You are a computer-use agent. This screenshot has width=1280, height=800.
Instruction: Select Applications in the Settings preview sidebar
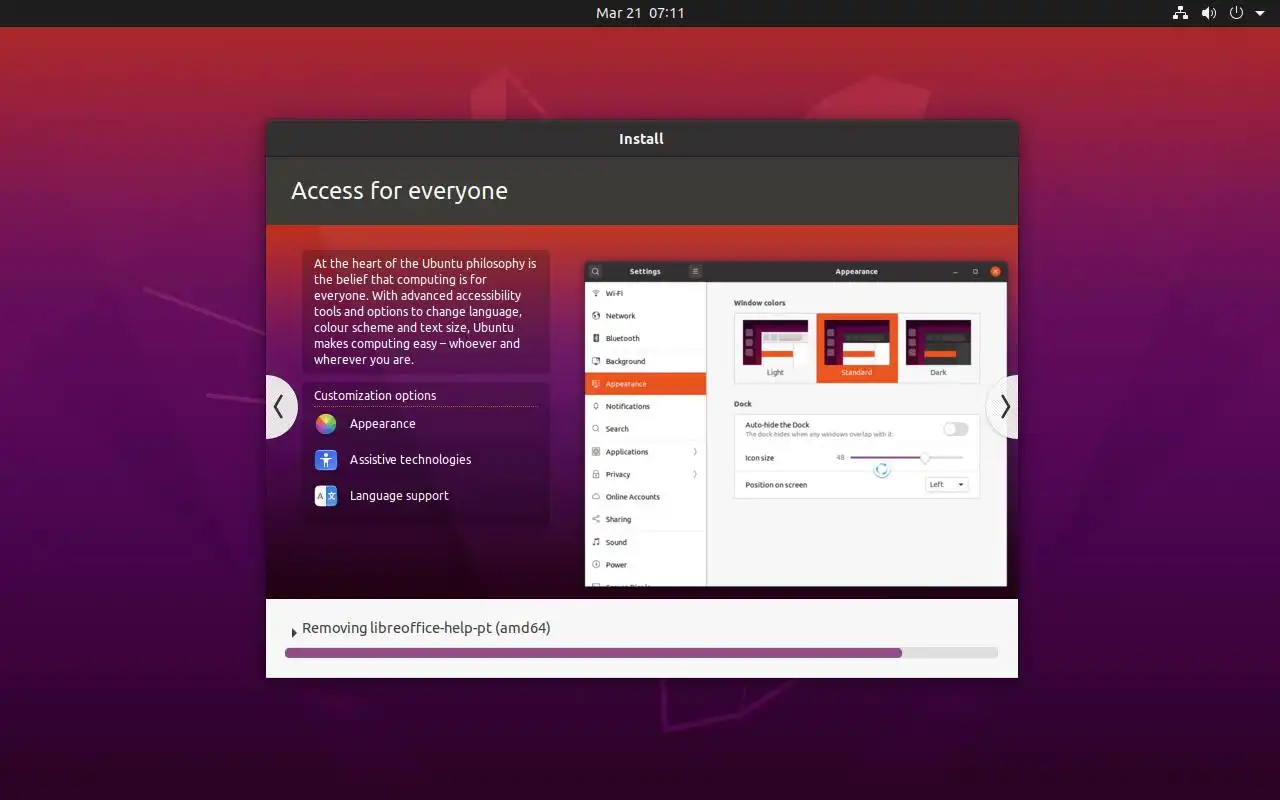pos(645,452)
